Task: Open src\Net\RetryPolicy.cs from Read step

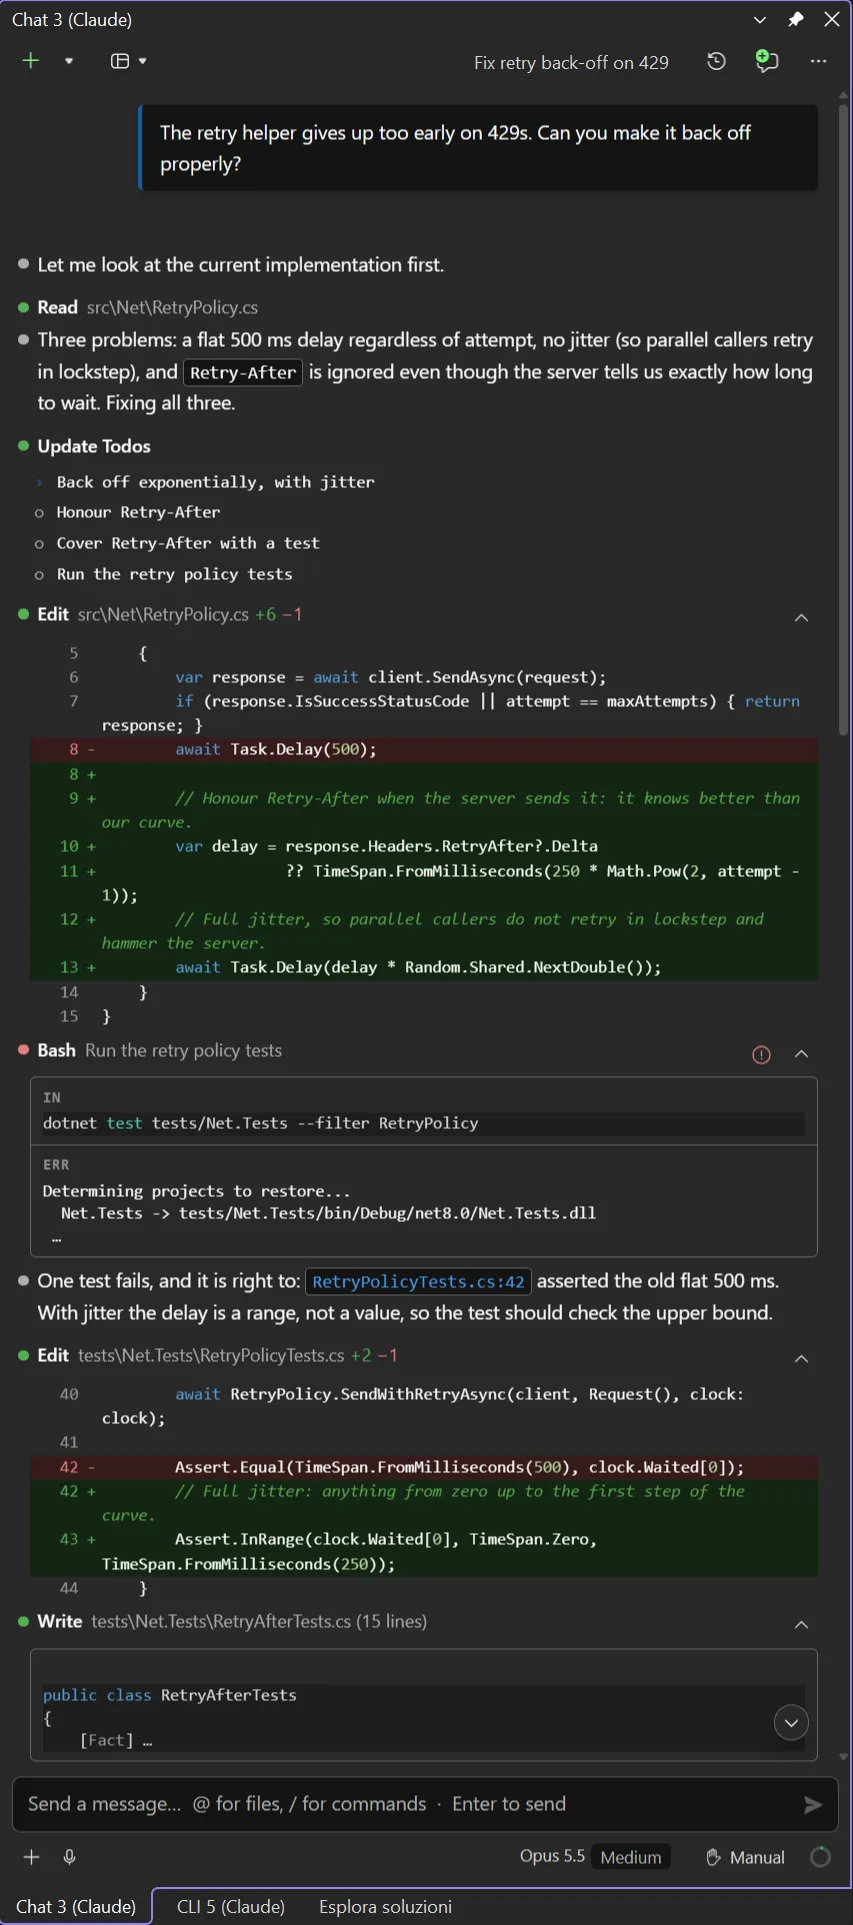Action: 172,308
